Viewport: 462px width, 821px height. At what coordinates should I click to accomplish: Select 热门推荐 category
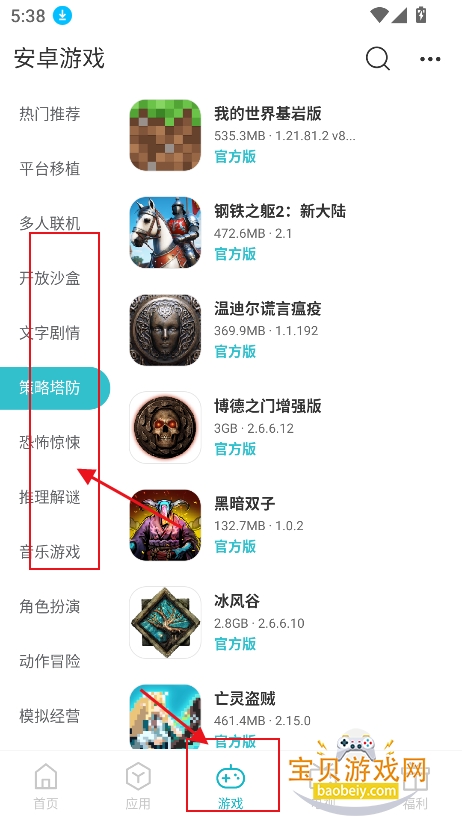pos(50,114)
